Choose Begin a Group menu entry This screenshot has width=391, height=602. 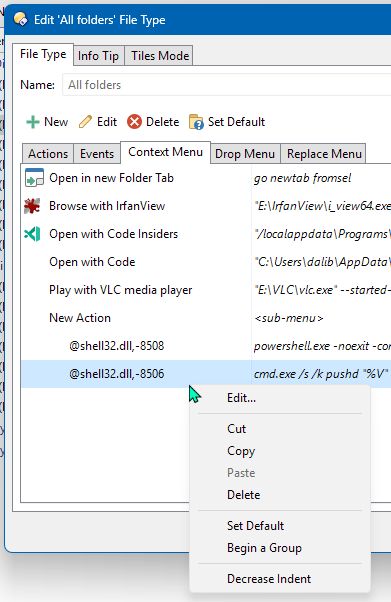(x=280, y=548)
